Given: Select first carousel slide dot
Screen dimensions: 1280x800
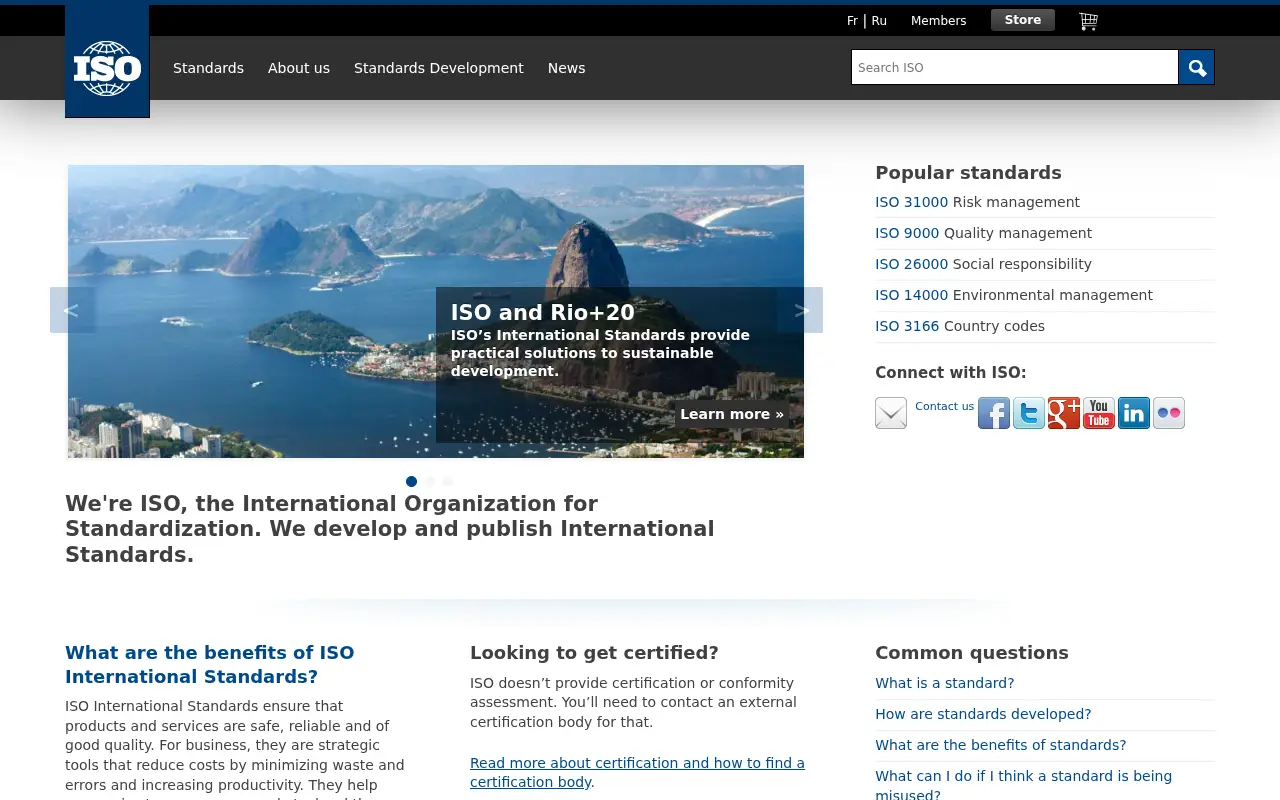Looking at the screenshot, I should [411, 481].
